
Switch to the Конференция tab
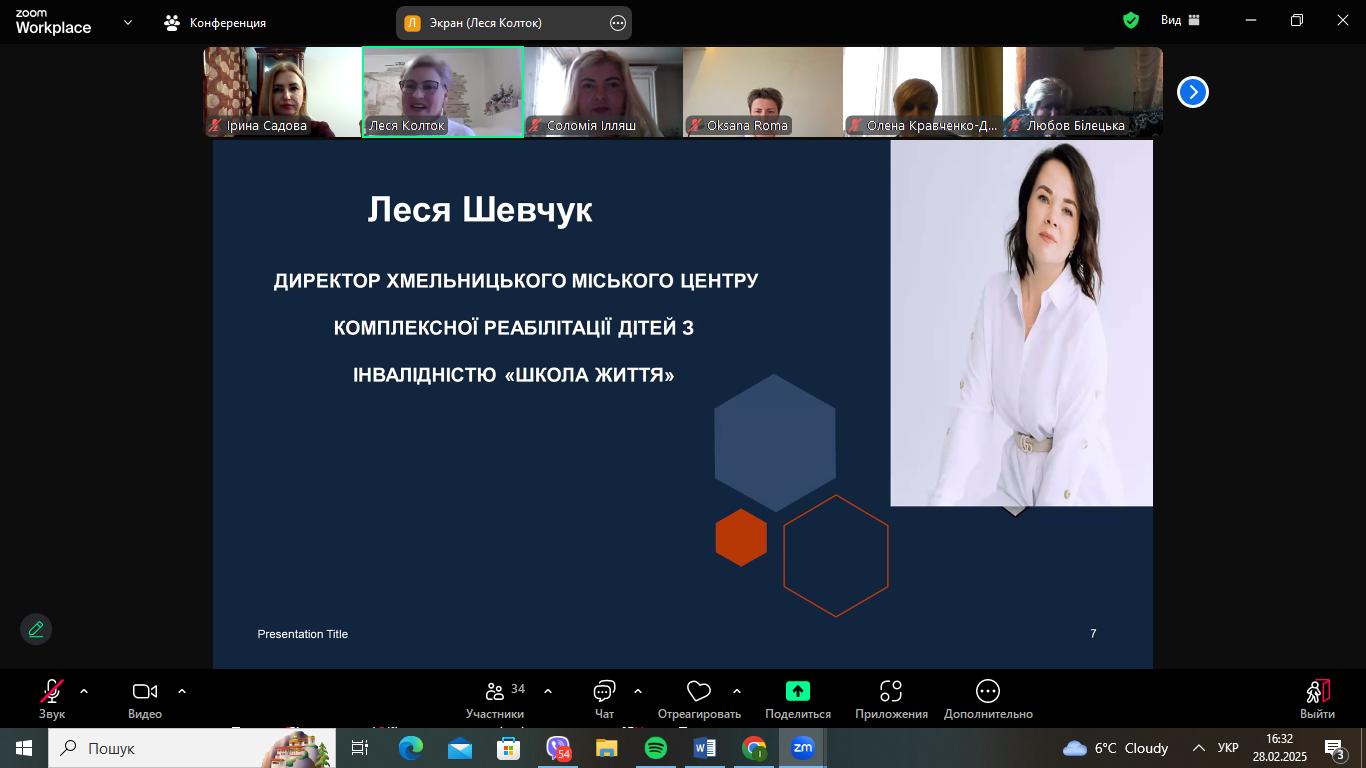216,22
